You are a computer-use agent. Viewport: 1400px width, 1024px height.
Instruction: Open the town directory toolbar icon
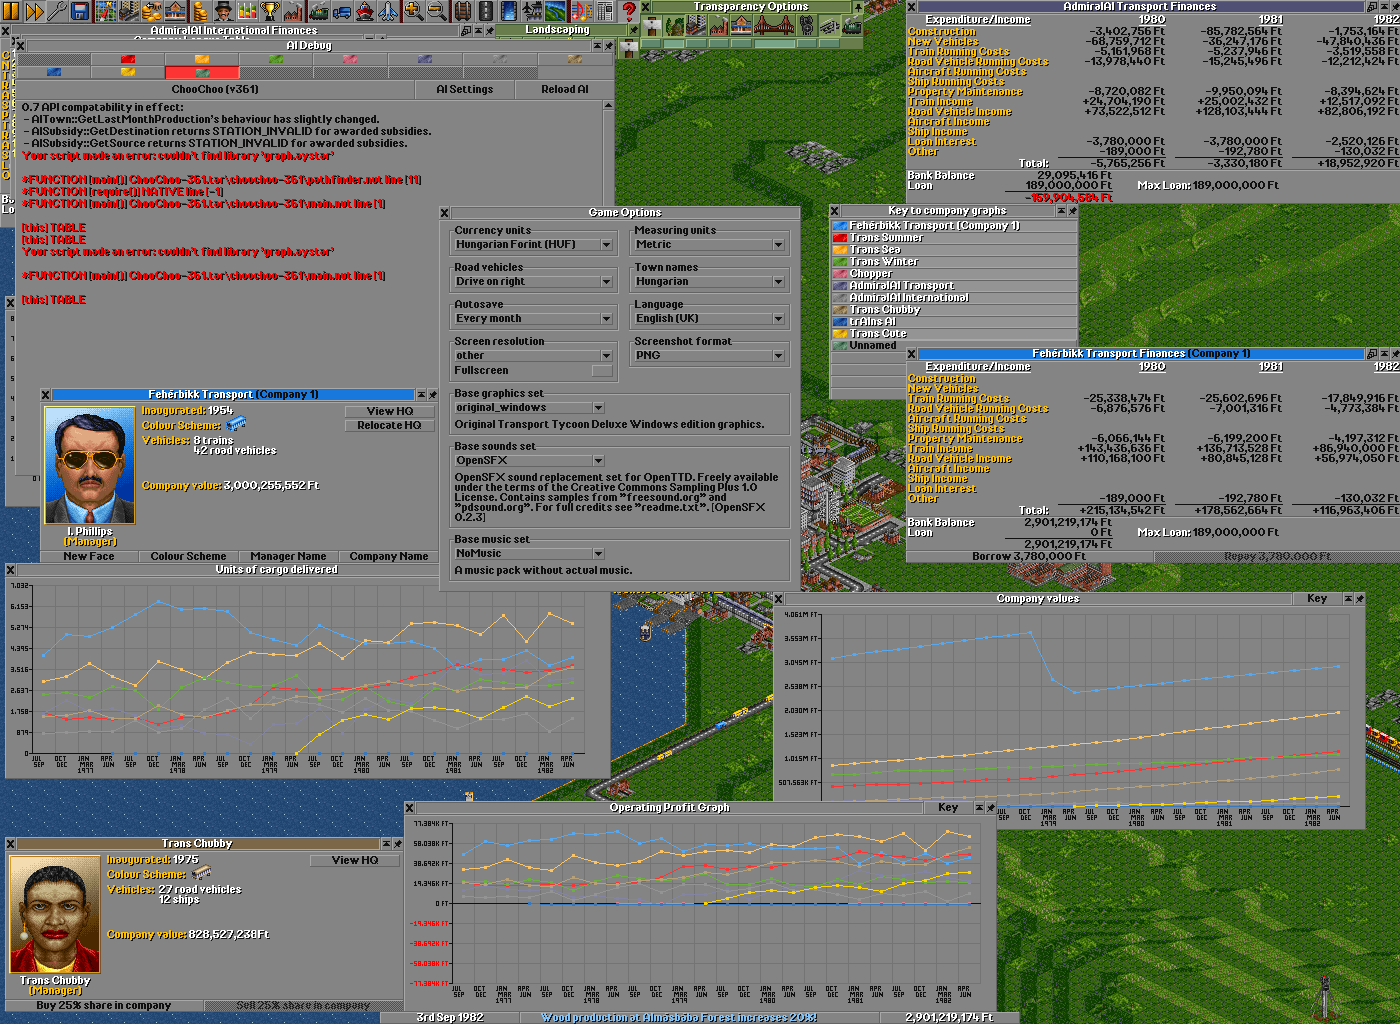click(129, 11)
